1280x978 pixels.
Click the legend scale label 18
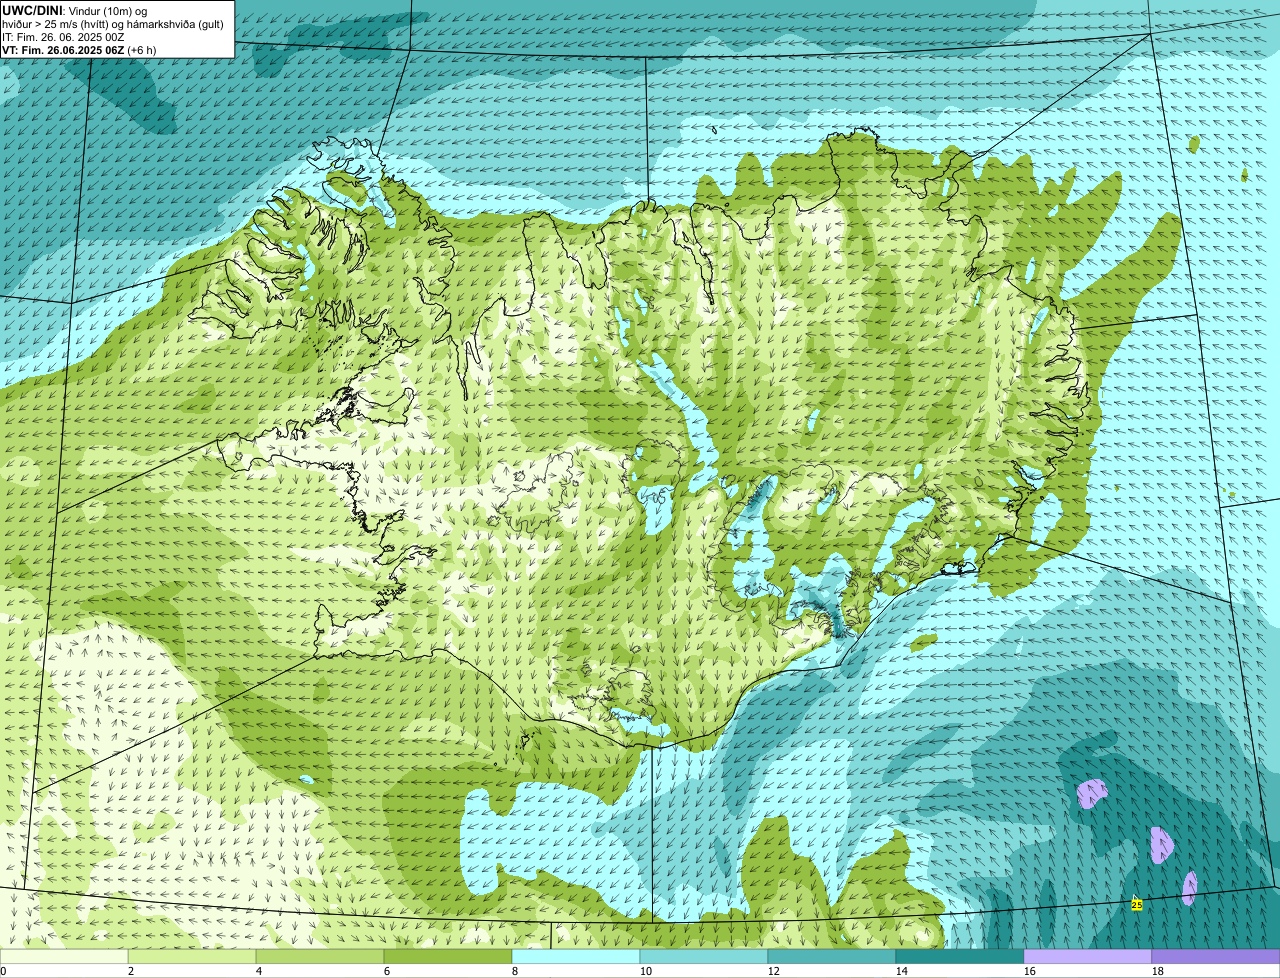[x=1158, y=971]
